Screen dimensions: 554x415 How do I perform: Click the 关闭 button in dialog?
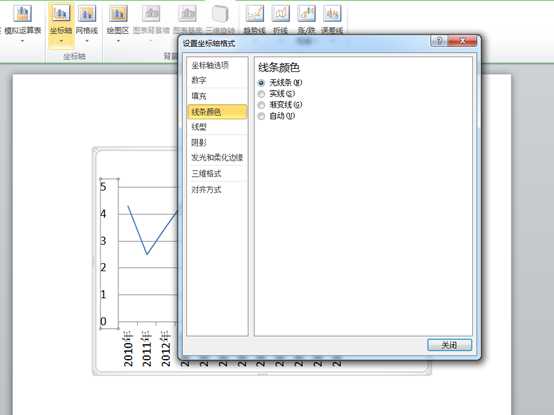(x=449, y=345)
